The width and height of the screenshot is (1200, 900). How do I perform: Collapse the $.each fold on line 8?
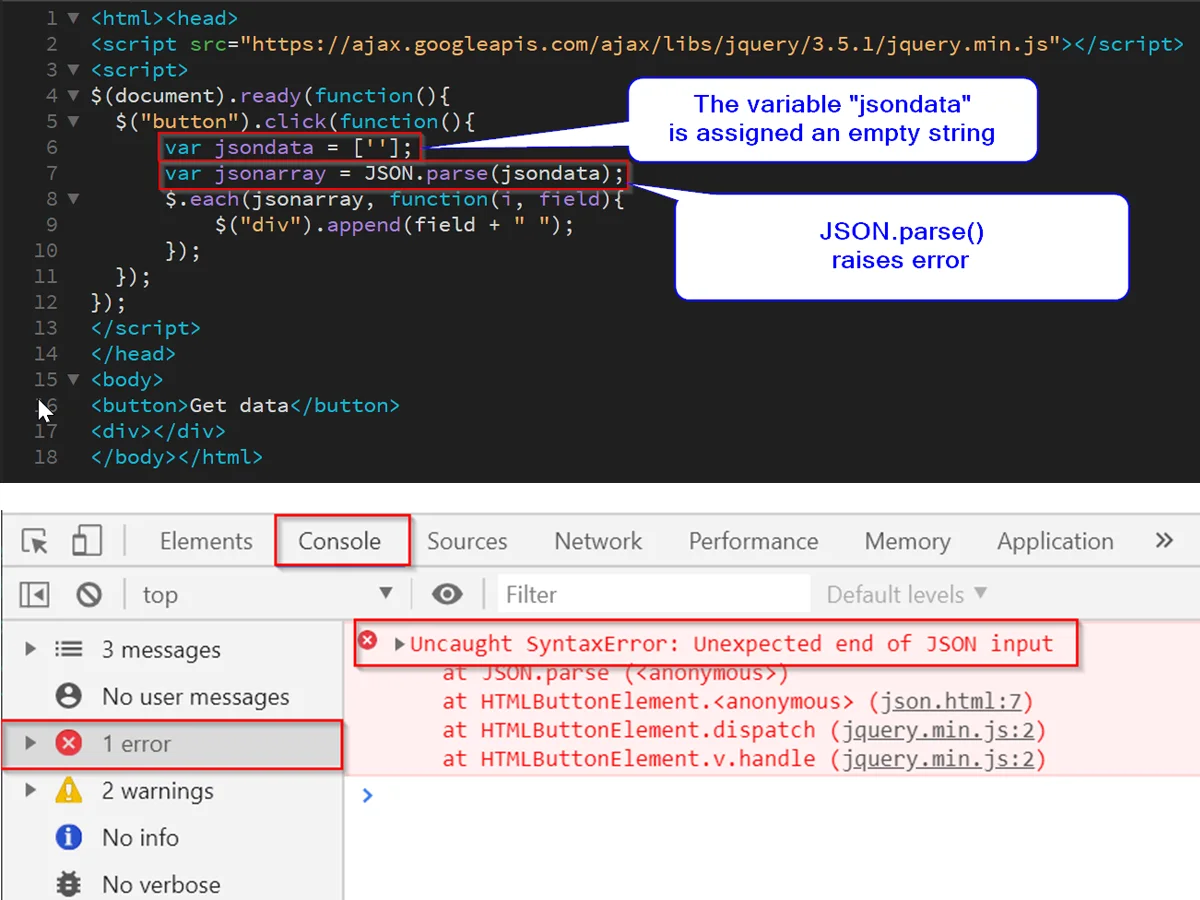click(73, 199)
